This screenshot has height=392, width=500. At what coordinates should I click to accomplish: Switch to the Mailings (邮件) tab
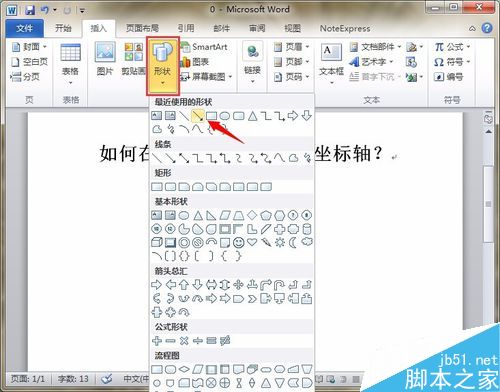point(221,28)
